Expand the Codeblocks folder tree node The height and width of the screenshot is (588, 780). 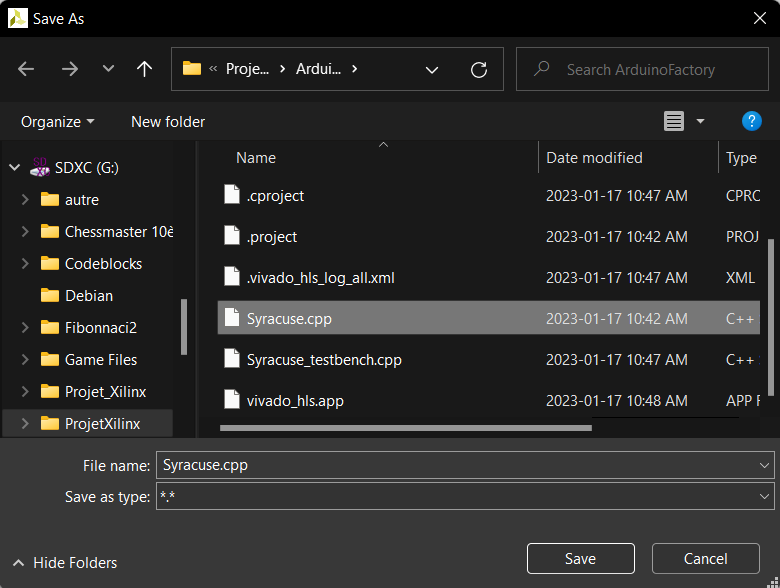click(x=25, y=264)
